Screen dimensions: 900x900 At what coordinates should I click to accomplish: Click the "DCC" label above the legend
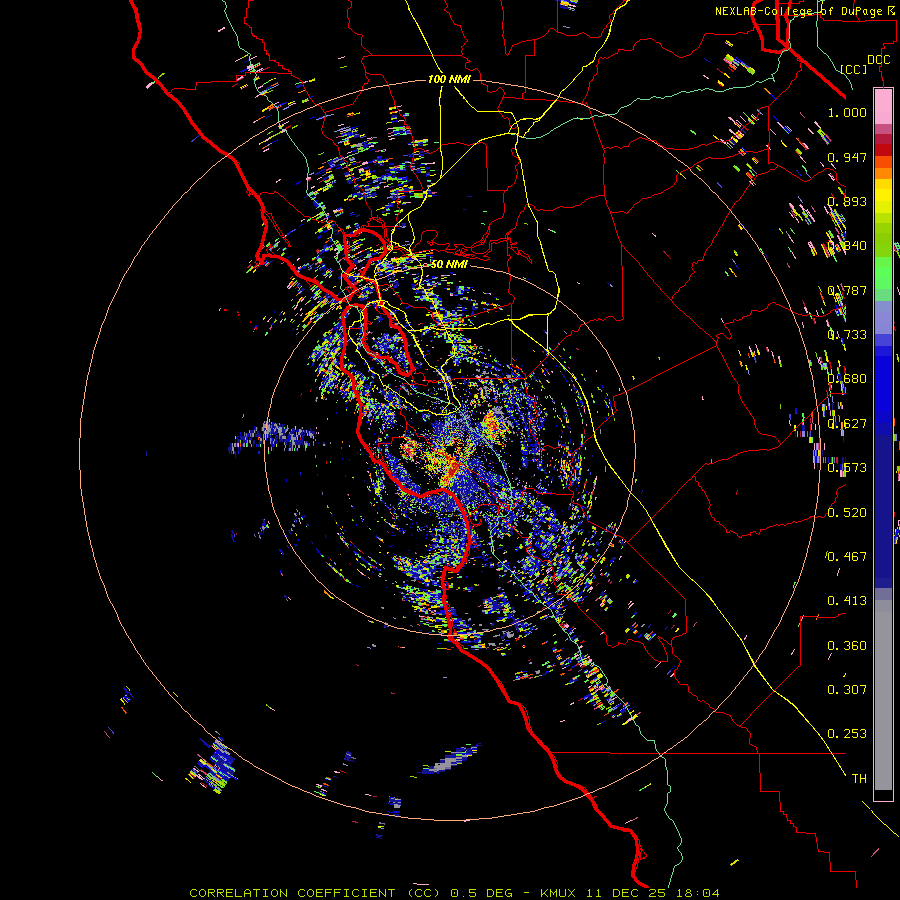pos(878,60)
